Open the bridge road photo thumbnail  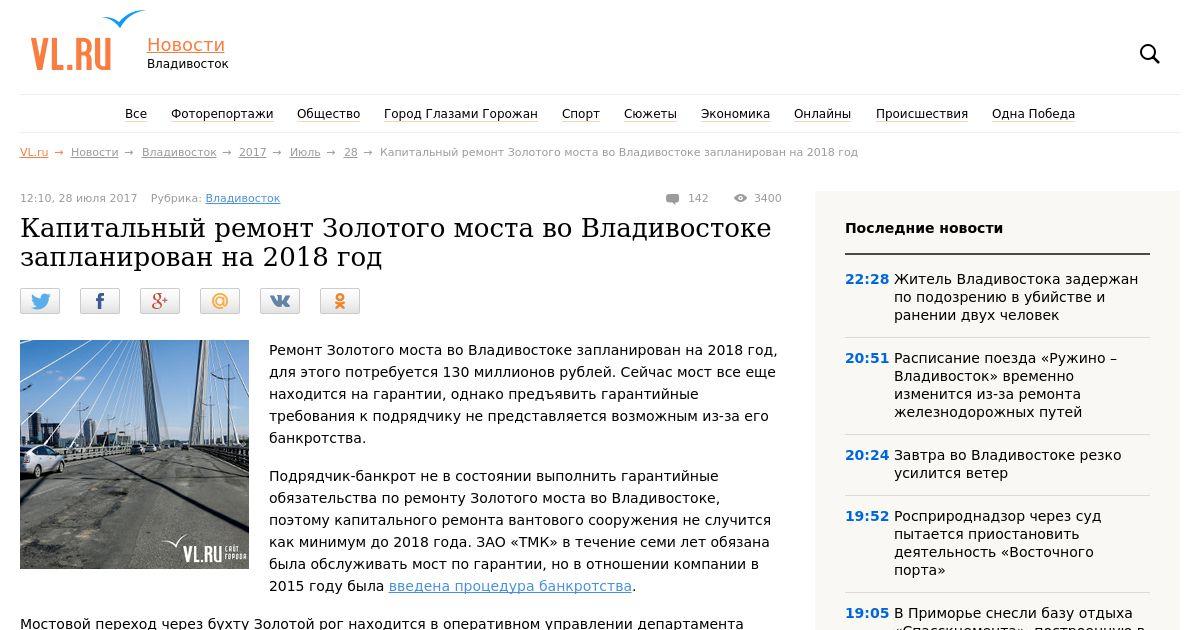(134, 454)
